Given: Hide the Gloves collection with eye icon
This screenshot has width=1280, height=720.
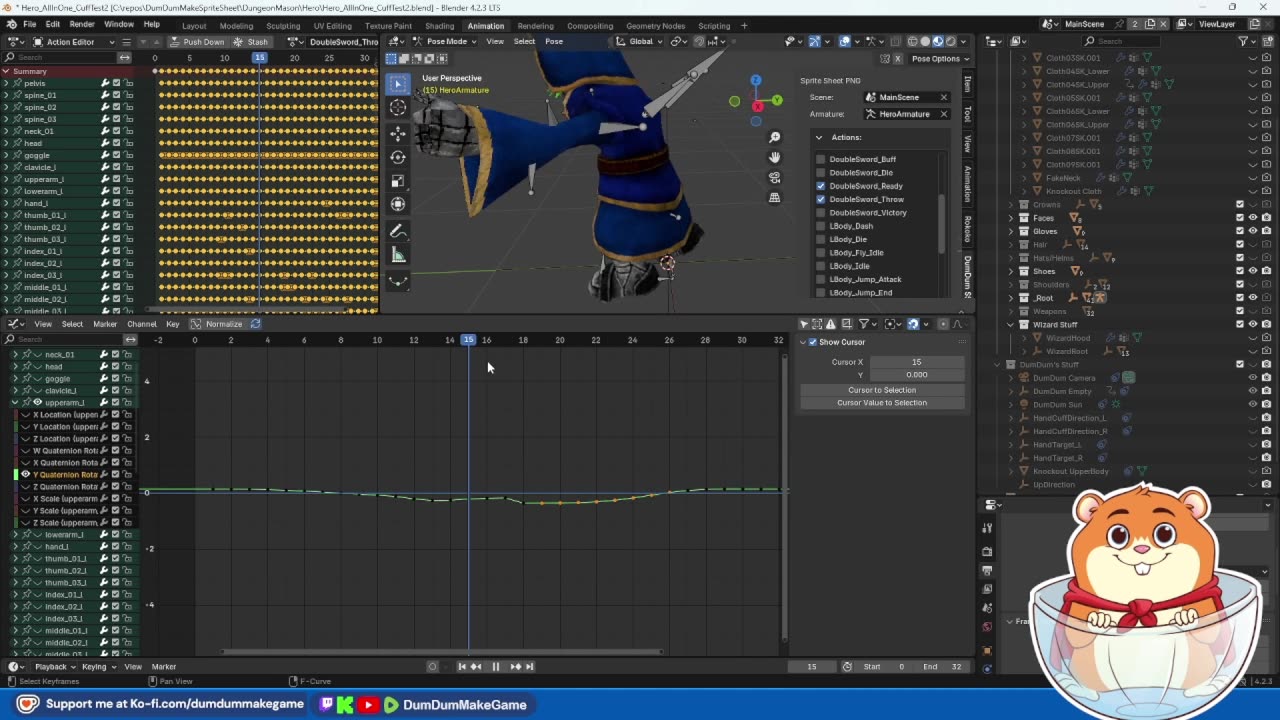Looking at the screenshot, I should tap(1253, 231).
